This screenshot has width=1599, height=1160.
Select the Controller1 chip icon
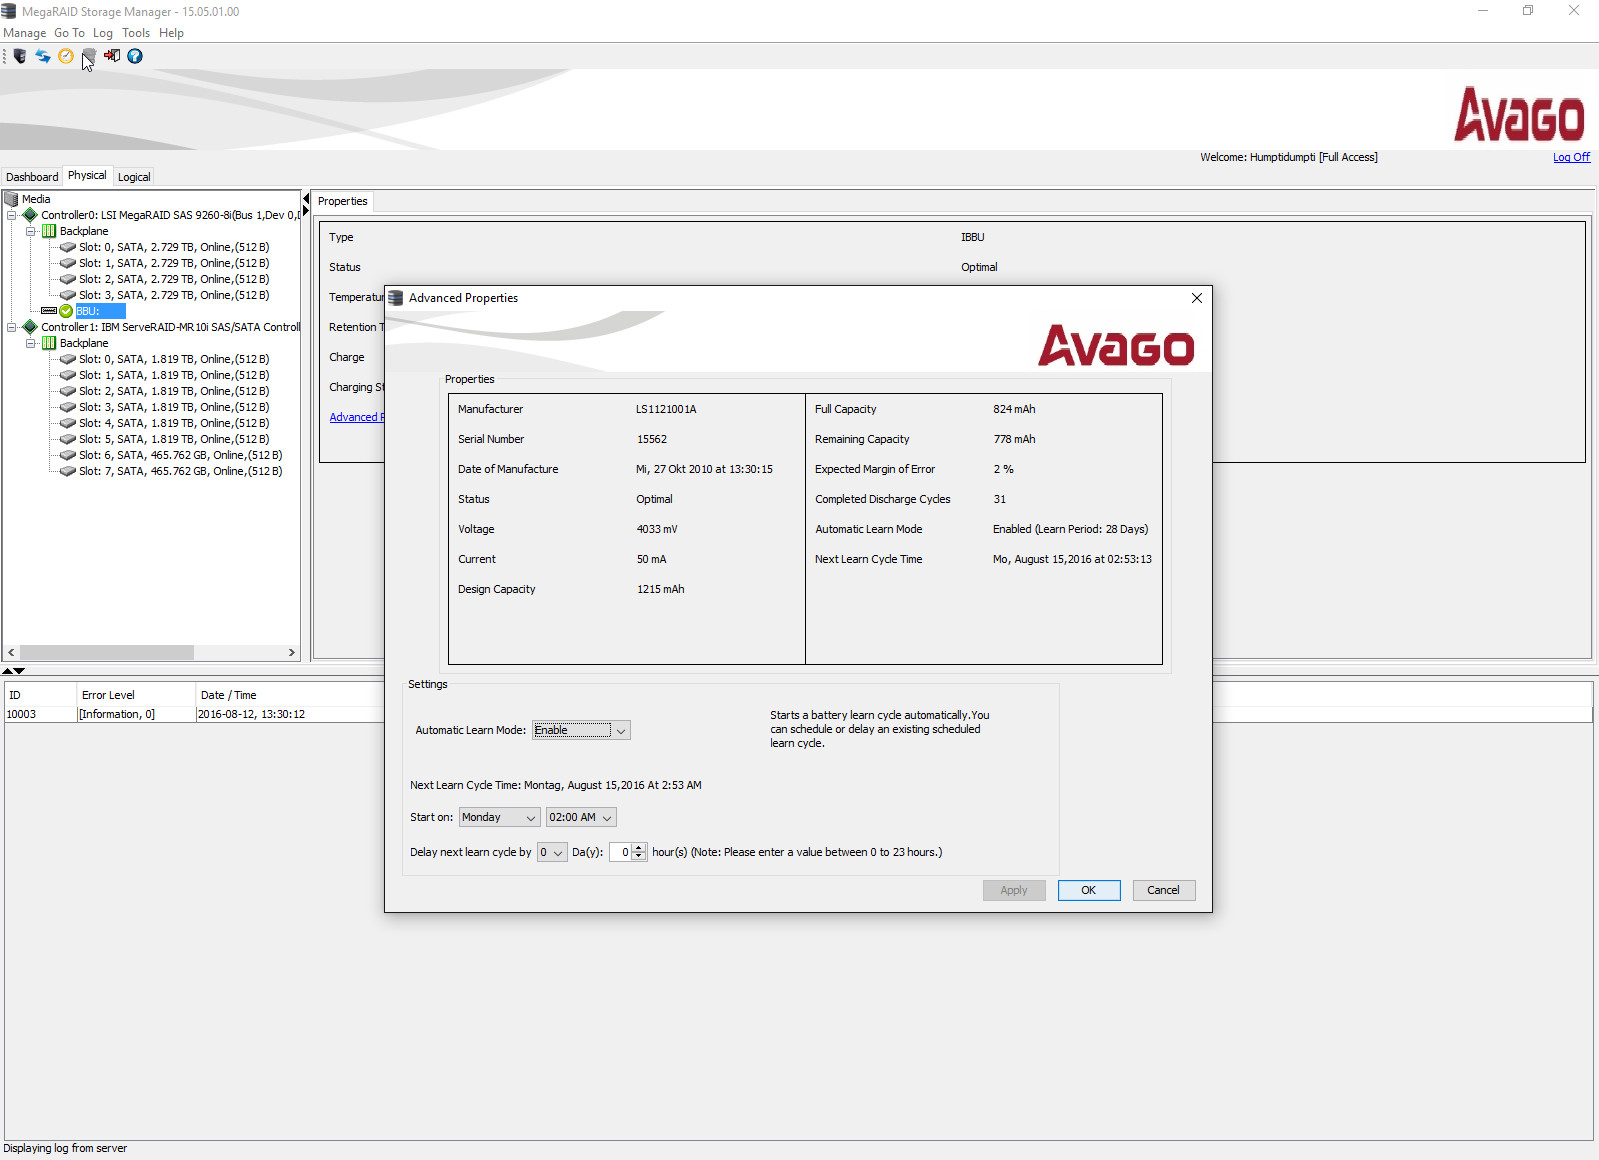pyautogui.click(x=30, y=327)
